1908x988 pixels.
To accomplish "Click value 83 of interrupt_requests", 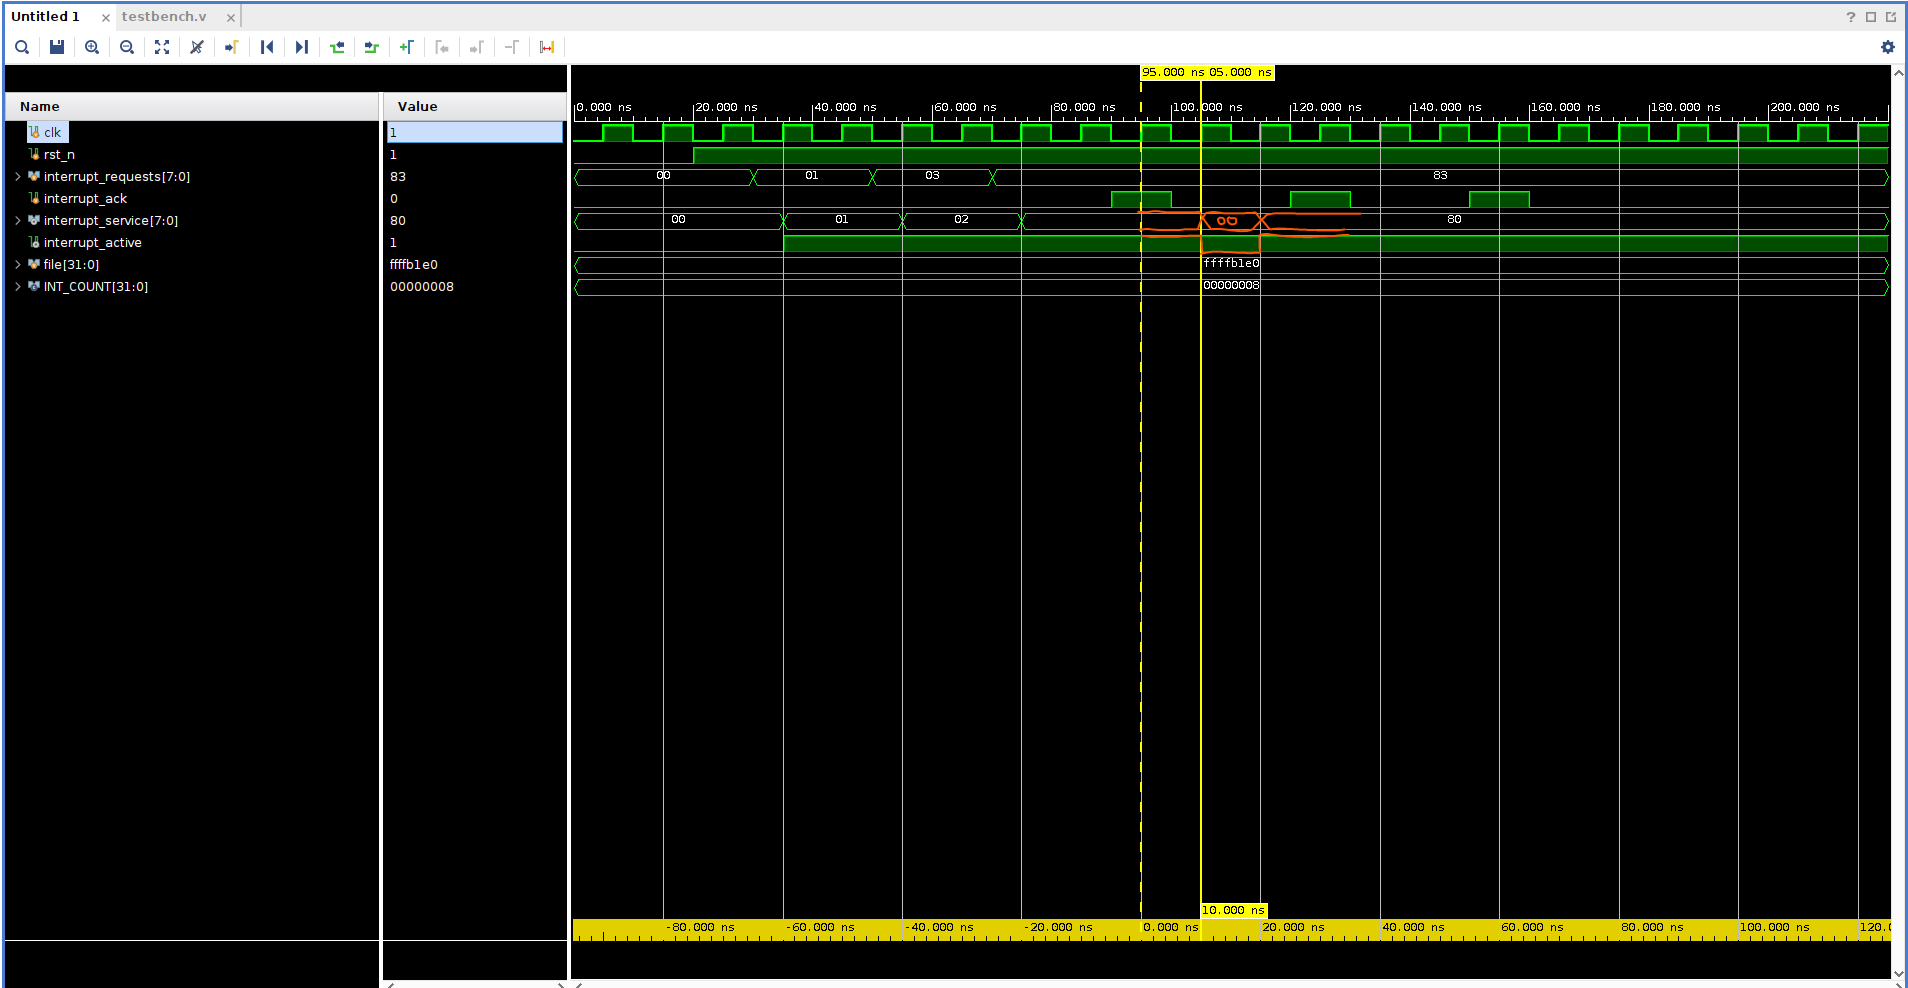I will click(x=398, y=177).
